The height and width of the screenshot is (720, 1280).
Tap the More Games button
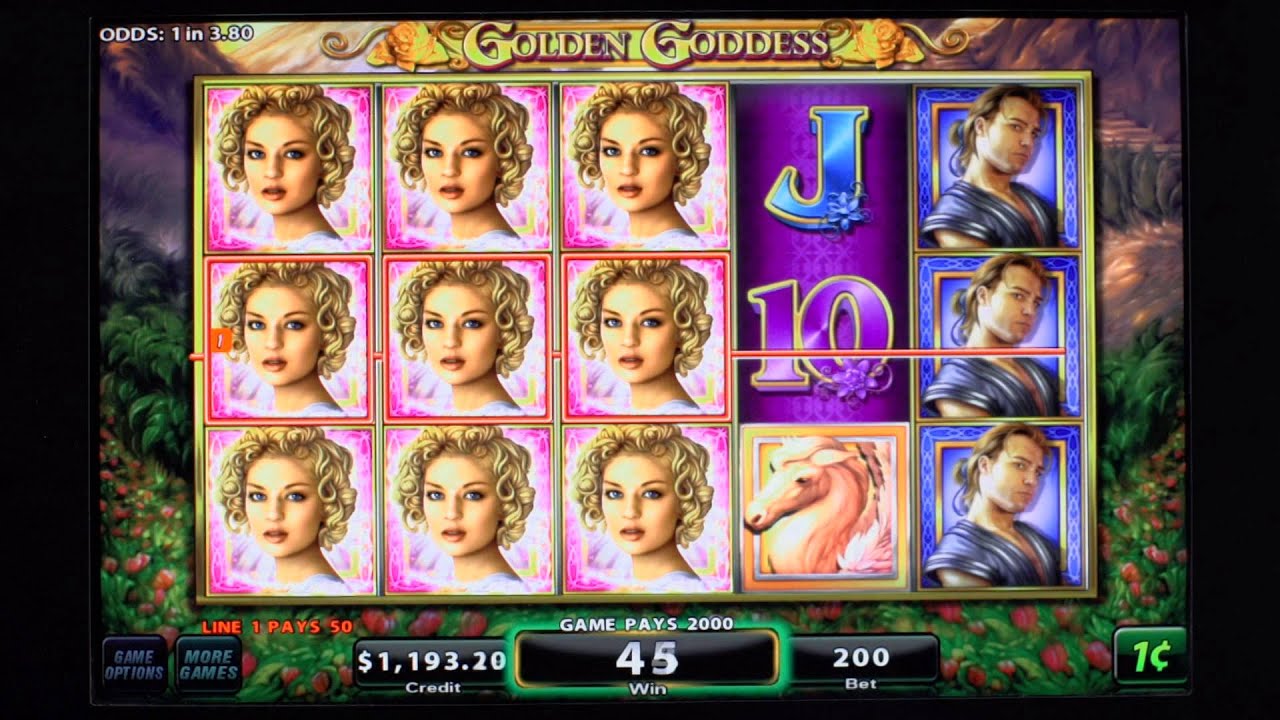point(208,665)
